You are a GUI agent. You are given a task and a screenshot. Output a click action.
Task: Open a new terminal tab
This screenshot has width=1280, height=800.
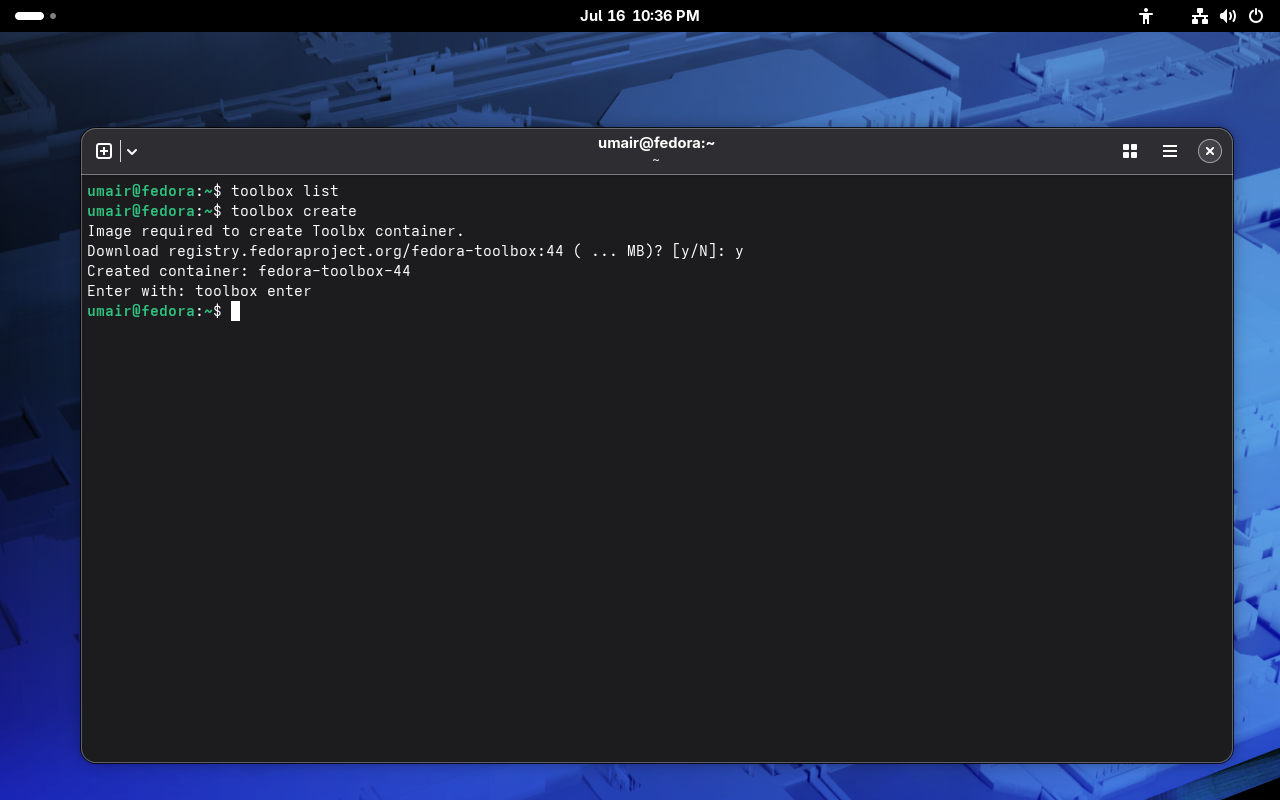(104, 151)
